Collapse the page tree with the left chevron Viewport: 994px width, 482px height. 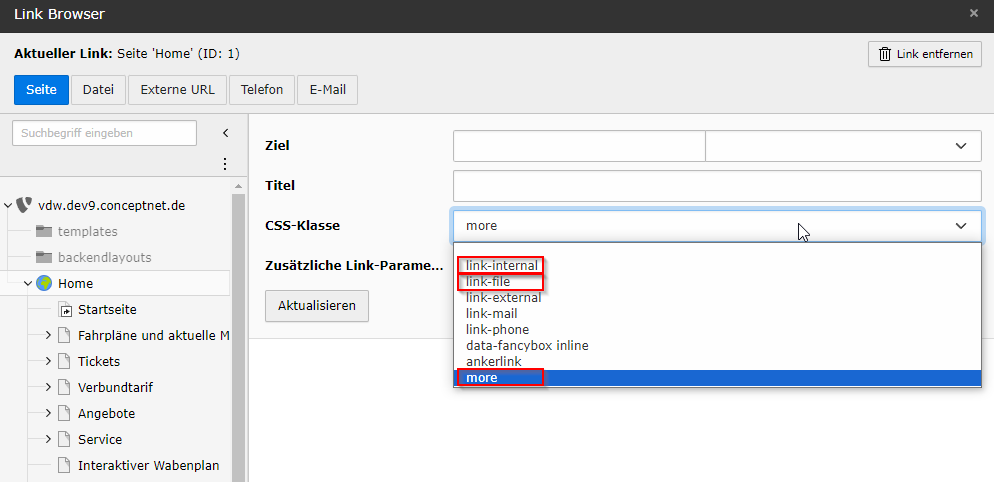point(225,133)
